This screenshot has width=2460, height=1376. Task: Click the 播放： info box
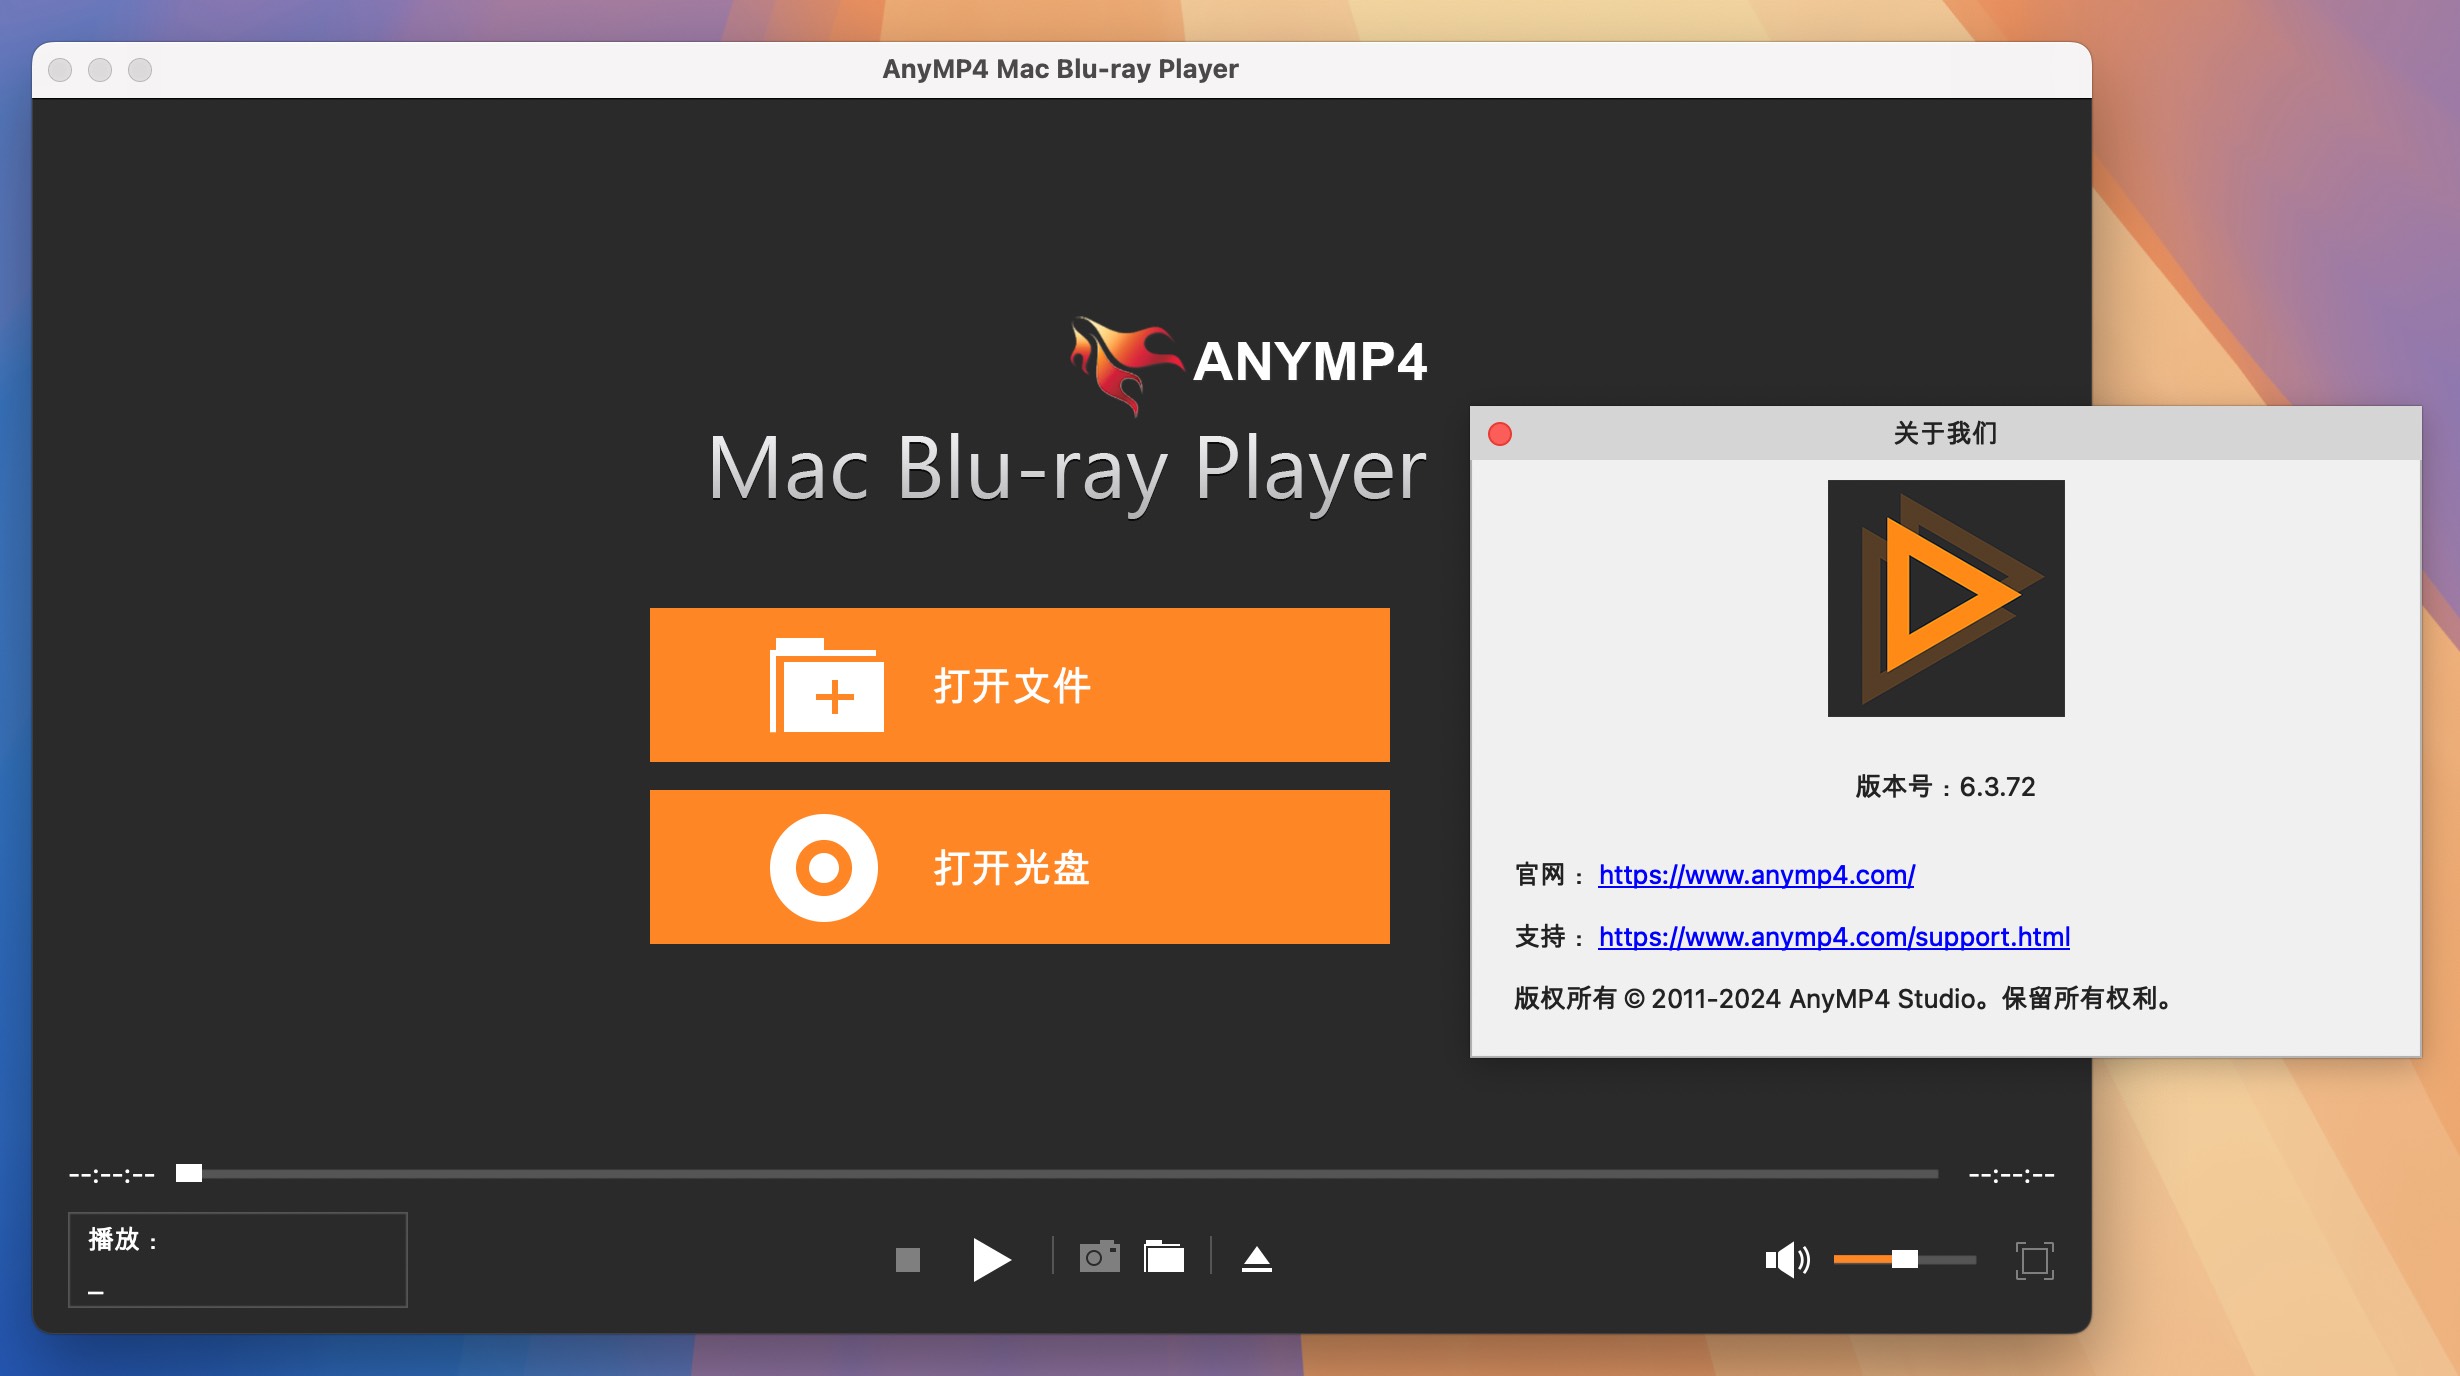coord(237,1259)
